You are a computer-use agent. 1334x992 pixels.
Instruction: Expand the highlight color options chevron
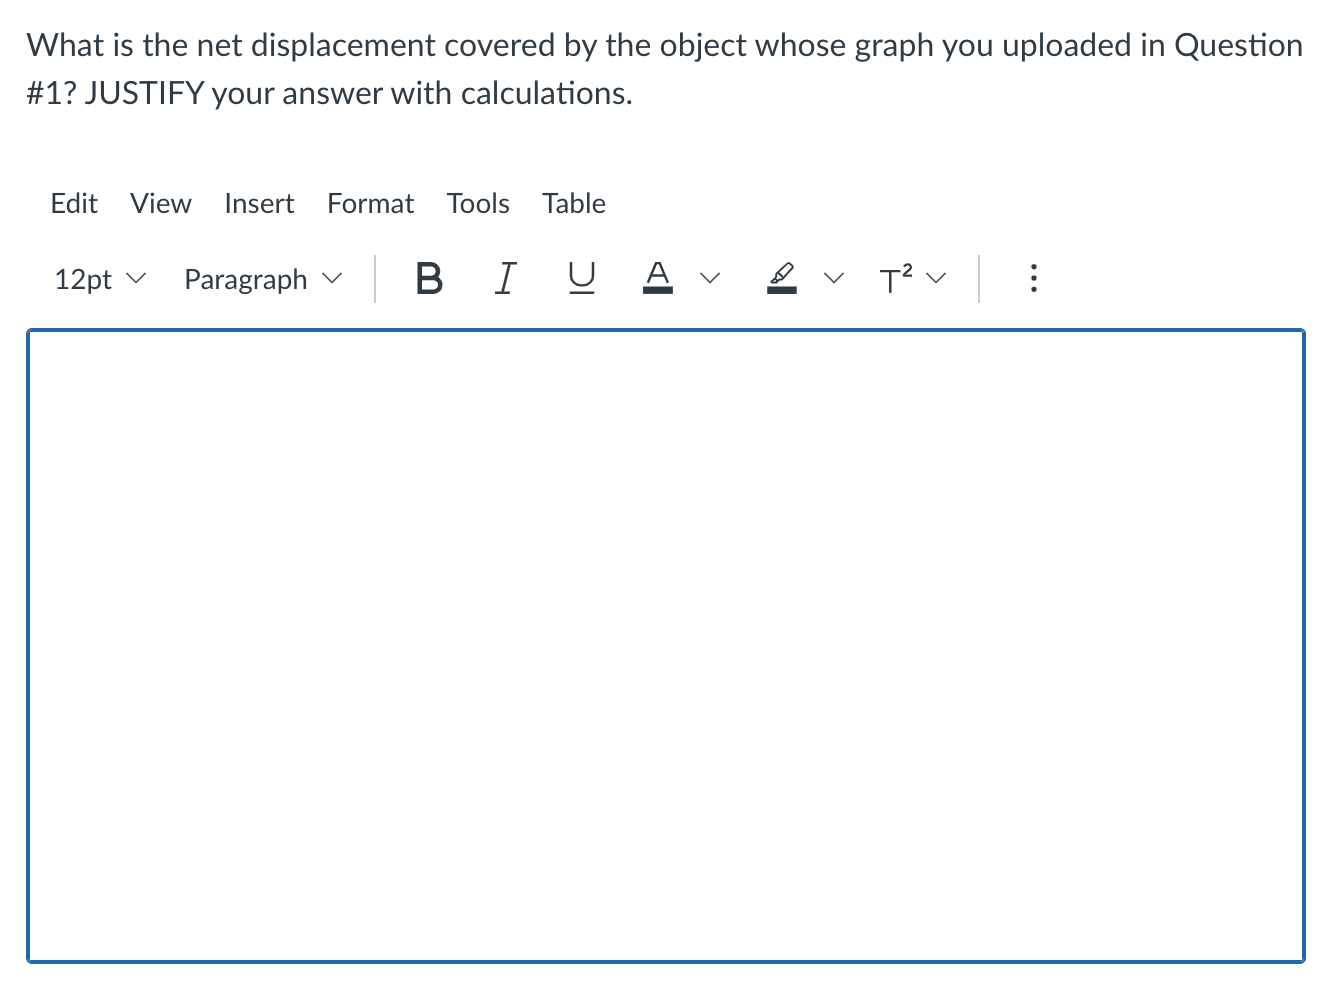[x=835, y=279]
